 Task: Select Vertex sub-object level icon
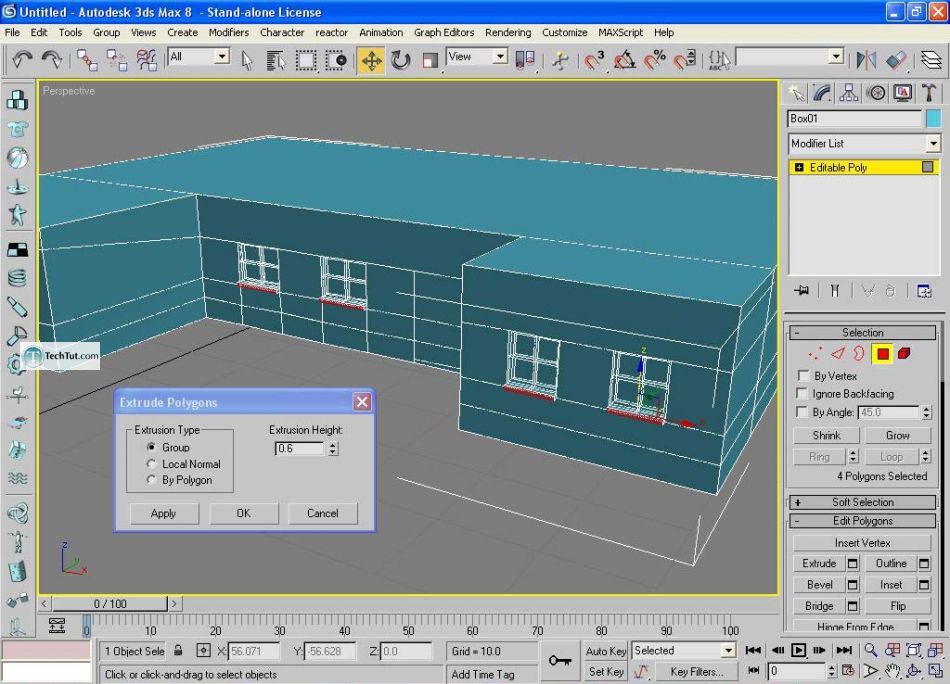tap(815, 354)
